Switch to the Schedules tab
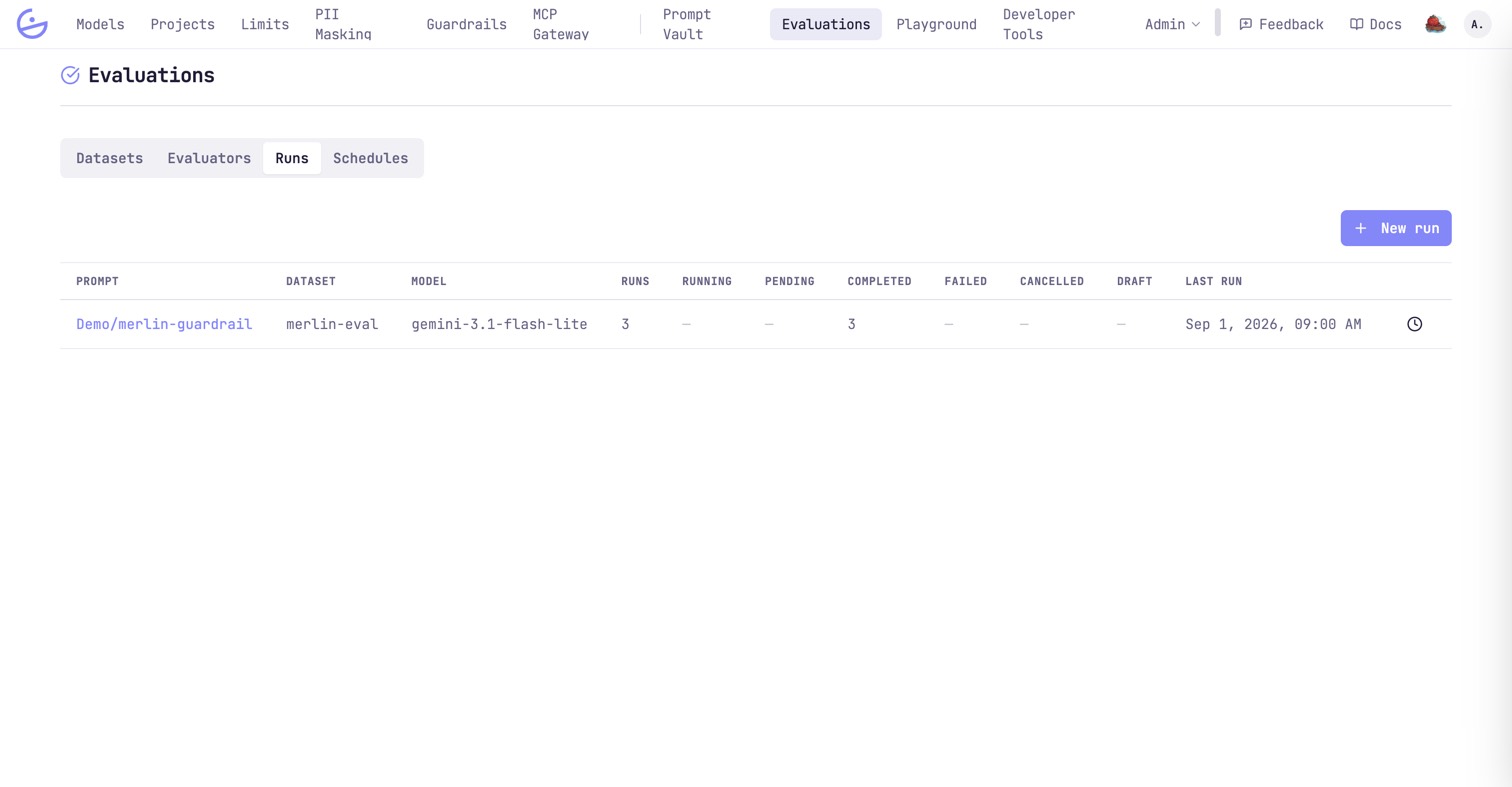Screen dimensions: 1512x787 click(370, 158)
